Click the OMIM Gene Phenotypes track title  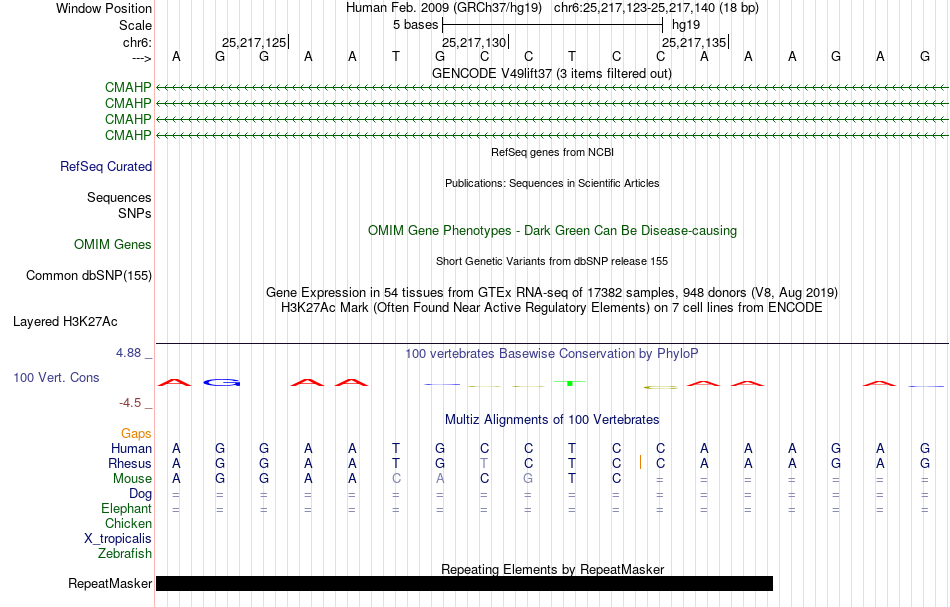point(552,231)
